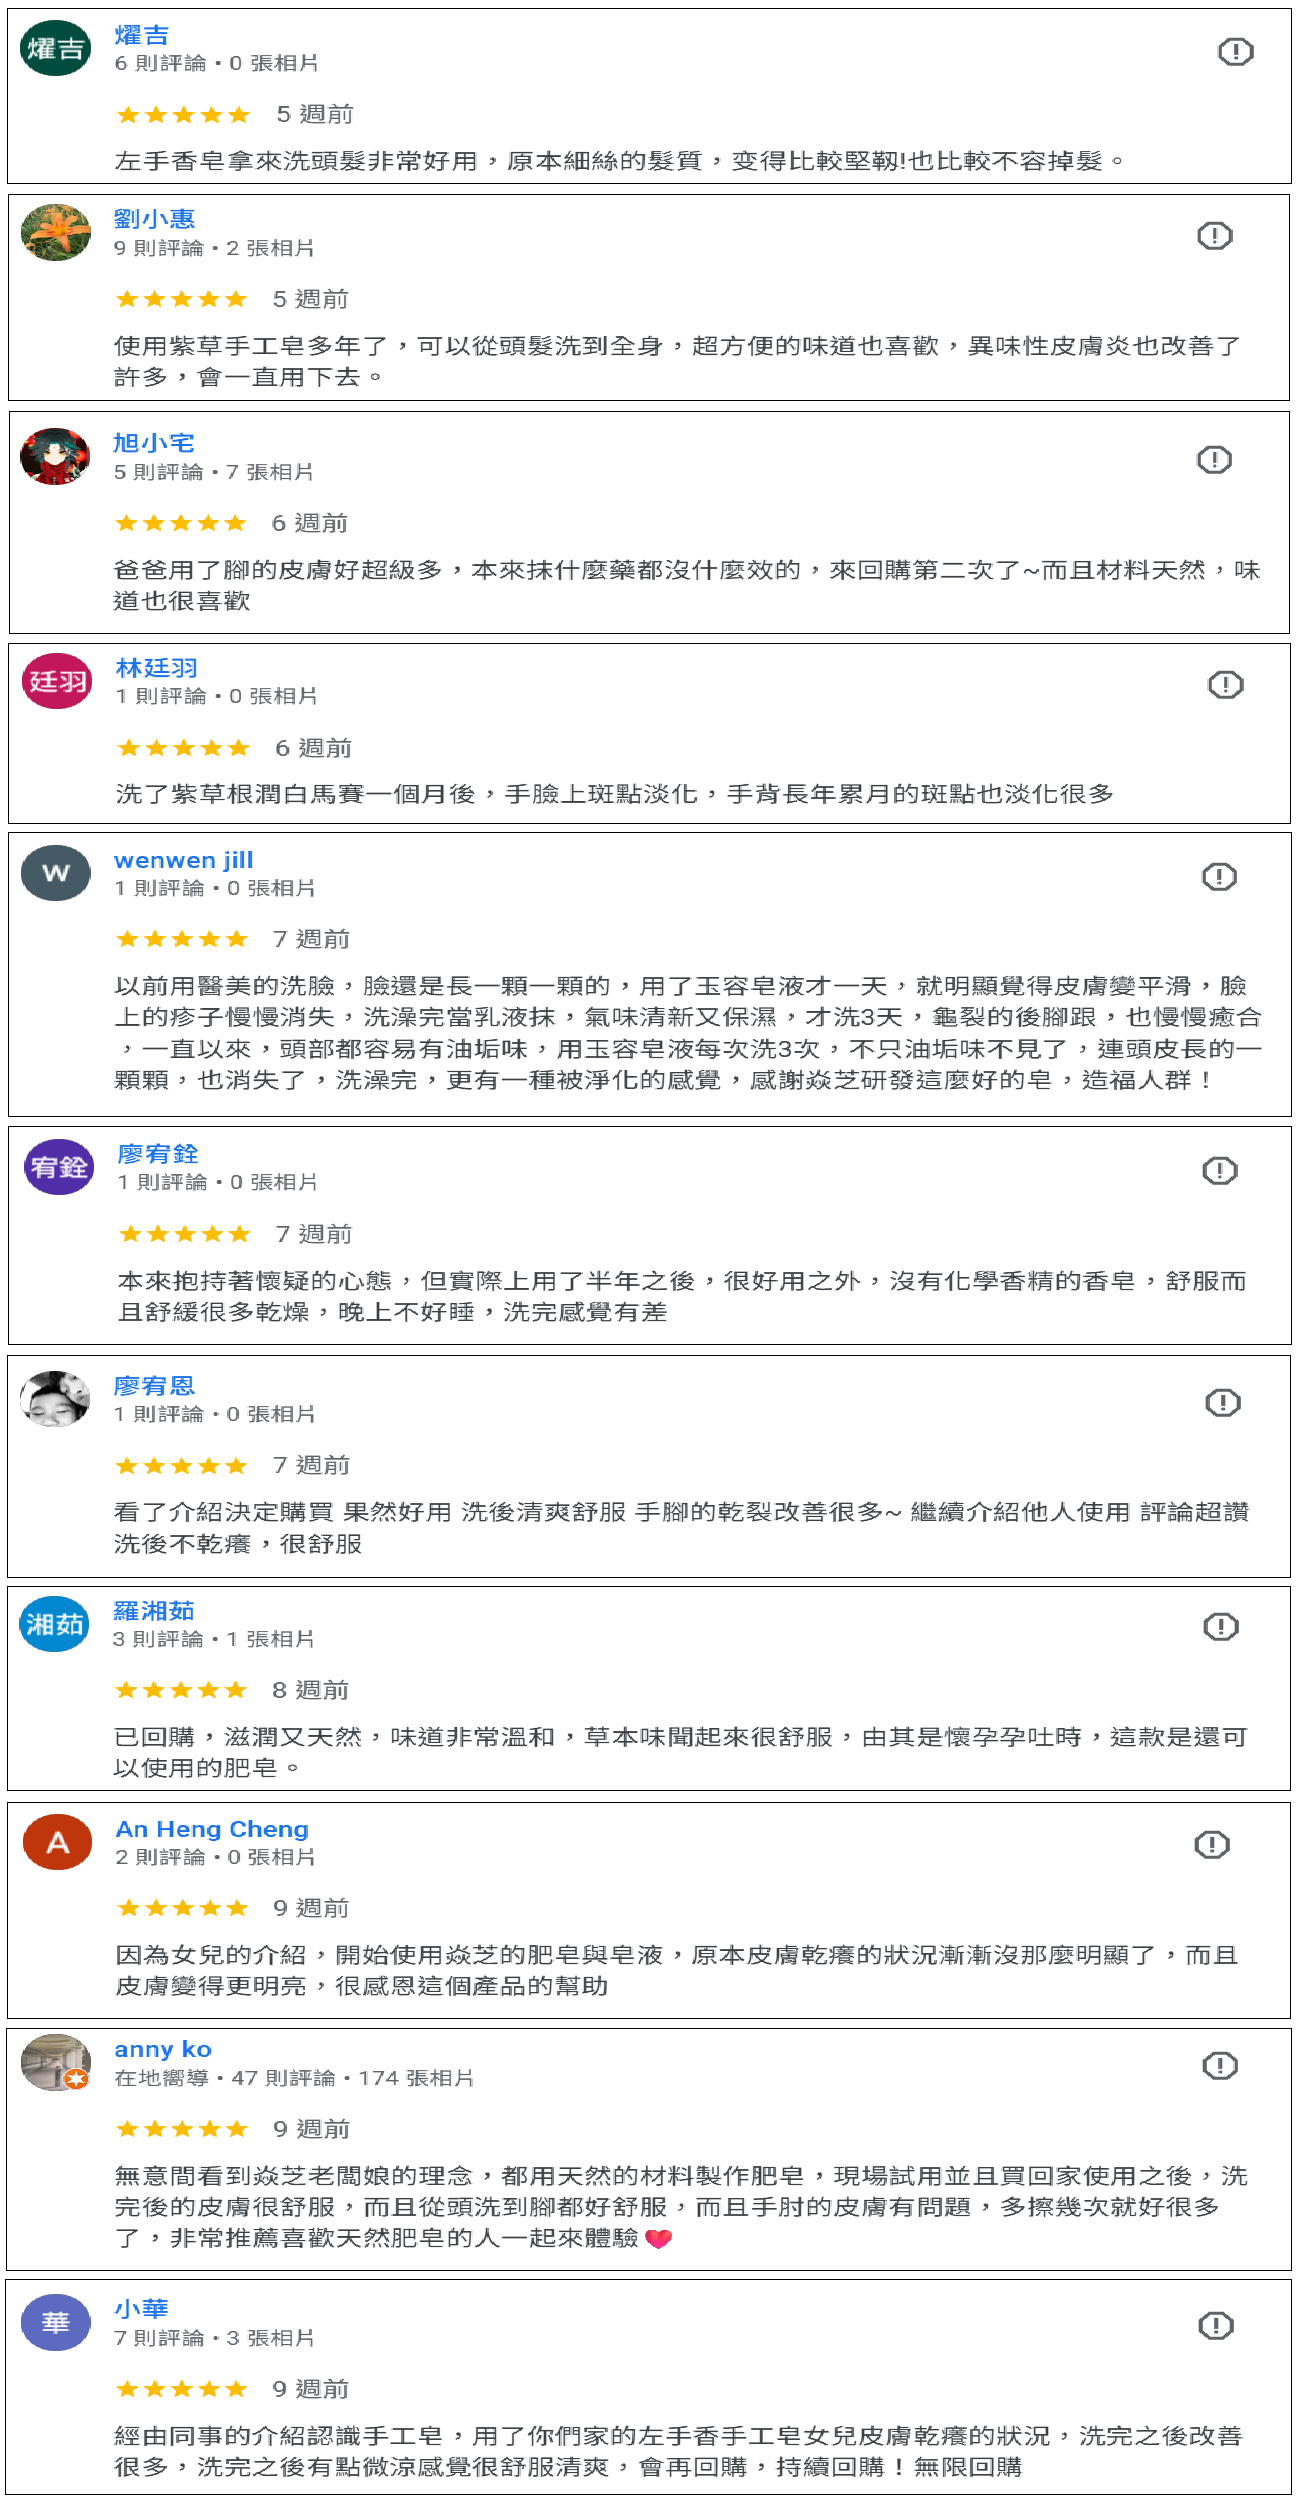Click the five-star rating on 林廷羽's review
Screen dimensions: 1300x2500
click(183, 748)
